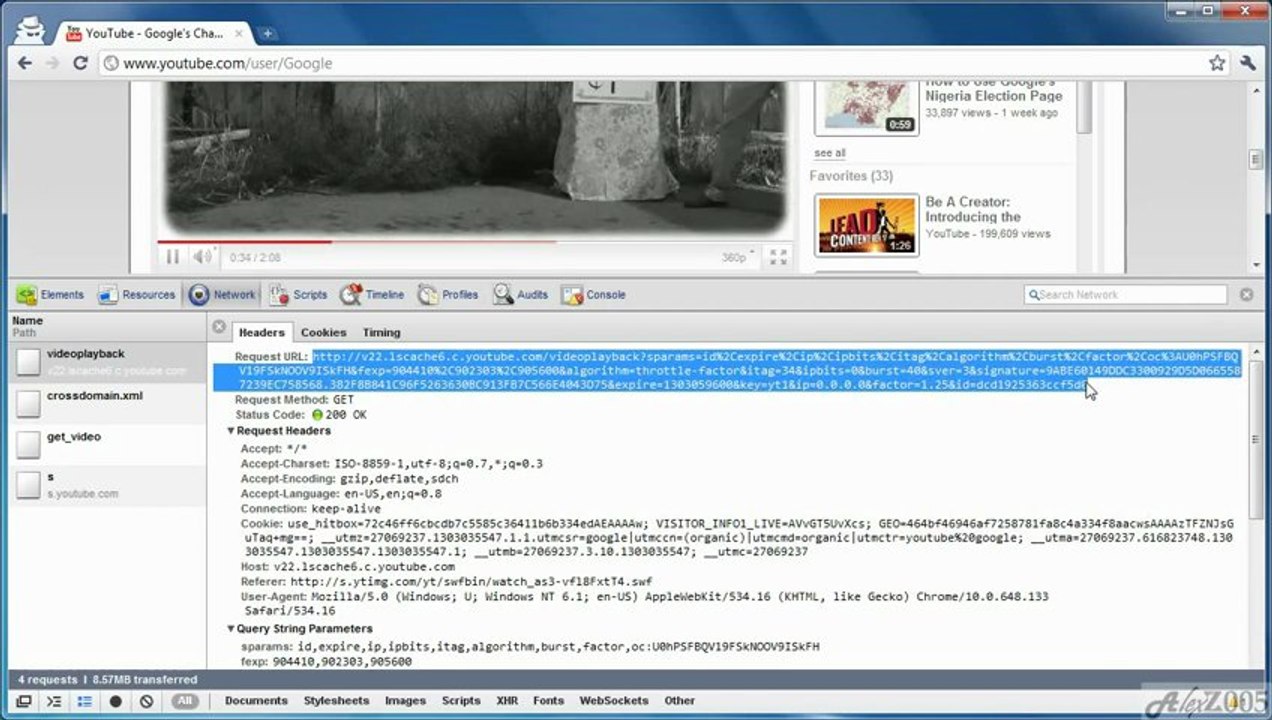Filter network by XHR
Viewport: 1272px width, 720px height.
(507, 701)
